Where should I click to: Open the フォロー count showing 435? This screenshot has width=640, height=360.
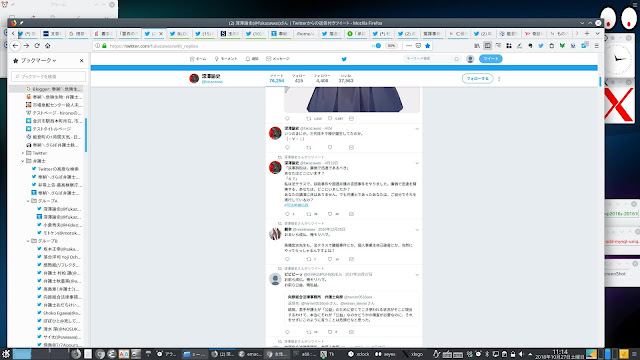pos(299,78)
